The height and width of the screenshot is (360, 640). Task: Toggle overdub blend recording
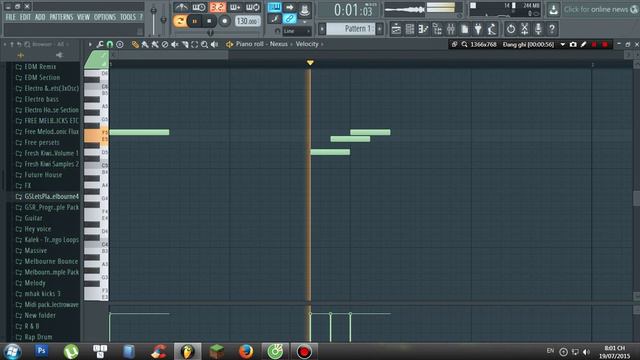click(235, 7)
